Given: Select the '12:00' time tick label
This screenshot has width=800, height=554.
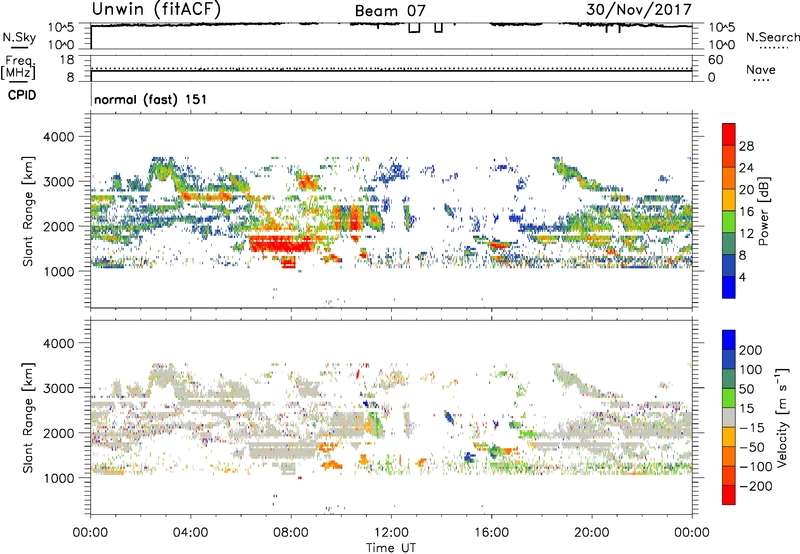Looking at the screenshot, I should point(391,533).
